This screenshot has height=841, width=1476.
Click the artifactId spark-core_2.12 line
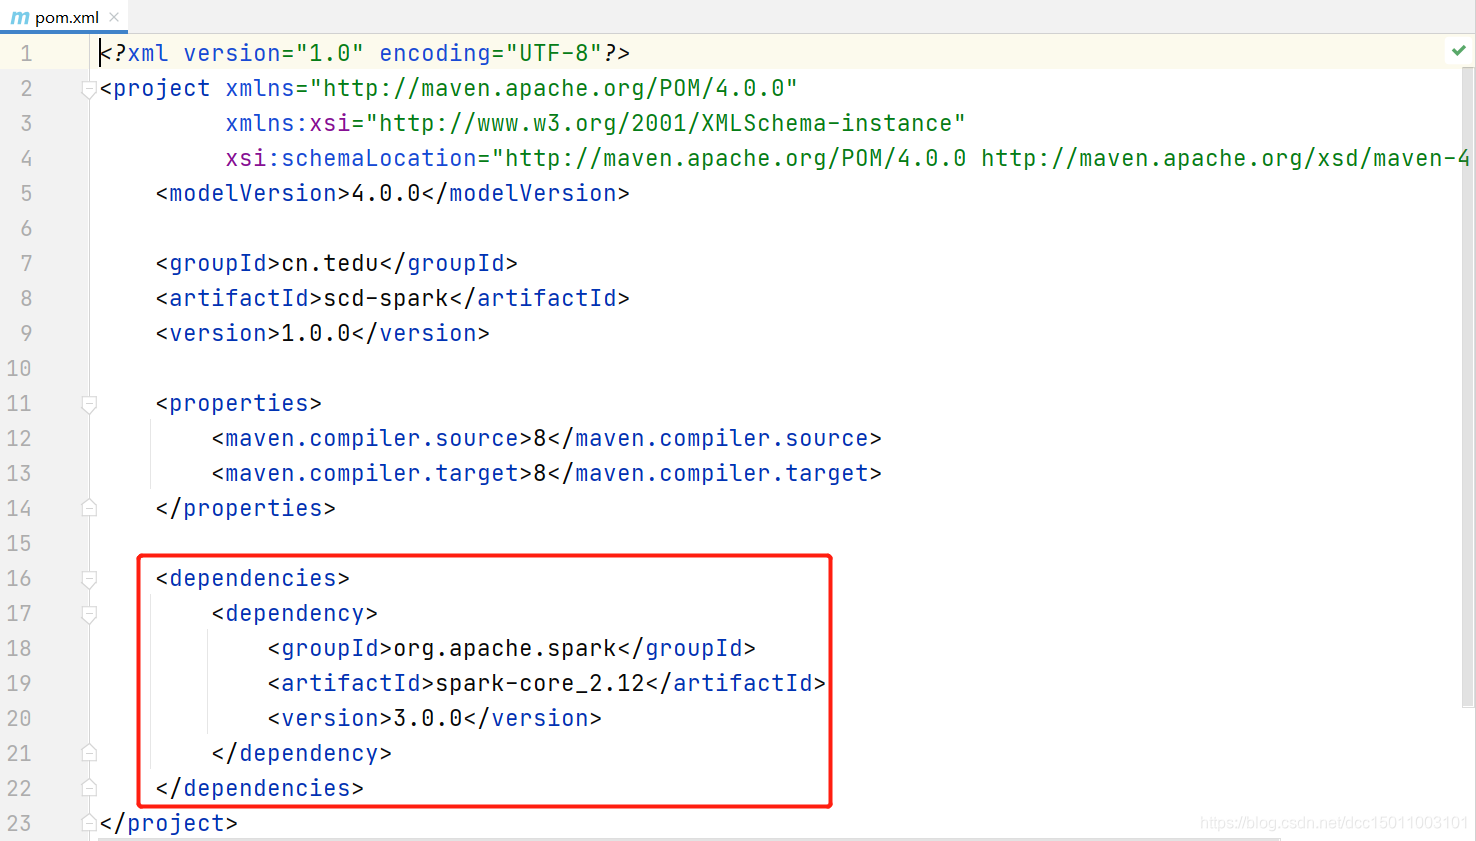[546, 683]
